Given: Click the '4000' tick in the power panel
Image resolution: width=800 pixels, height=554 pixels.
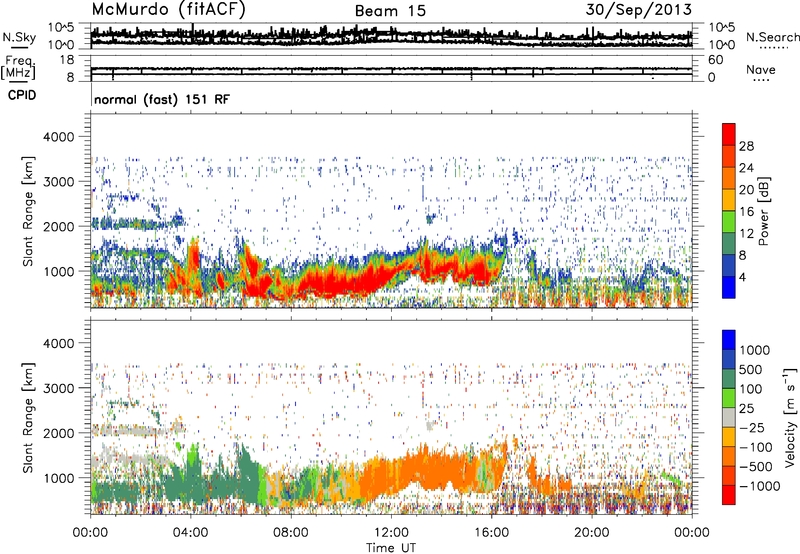Looking at the screenshot, I should pos(58,137).
